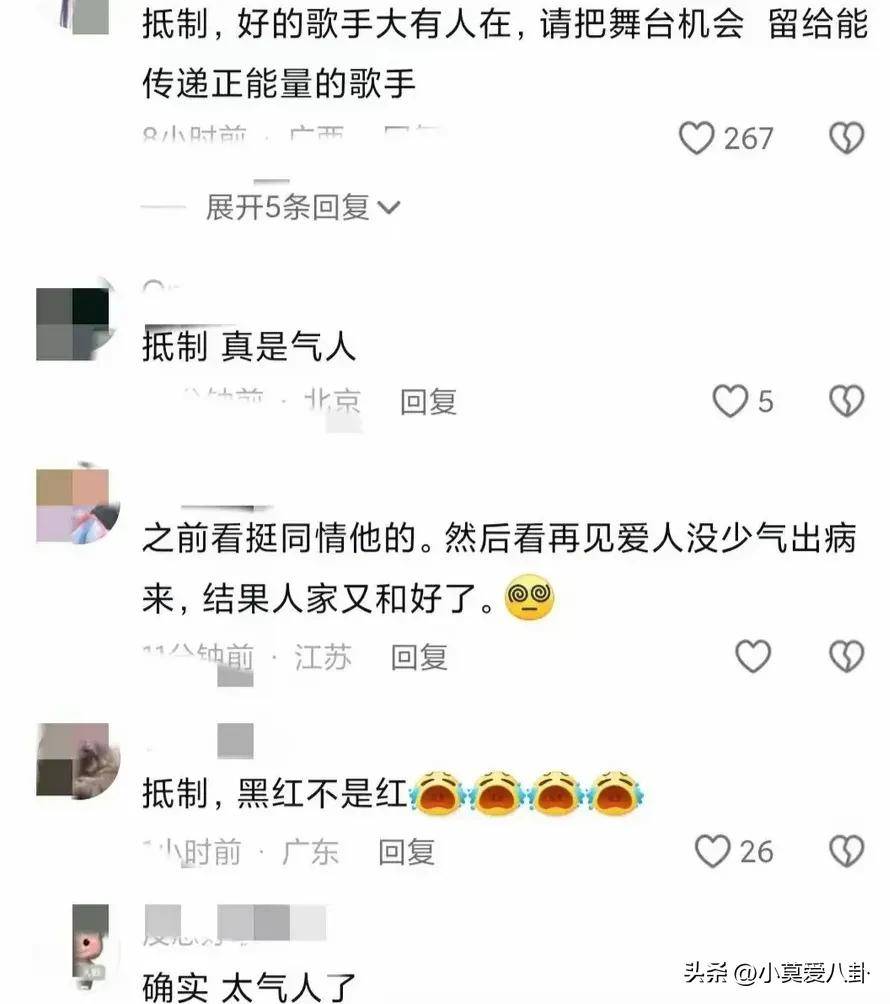Dislike the comment with 267 likes

(846, 138)
